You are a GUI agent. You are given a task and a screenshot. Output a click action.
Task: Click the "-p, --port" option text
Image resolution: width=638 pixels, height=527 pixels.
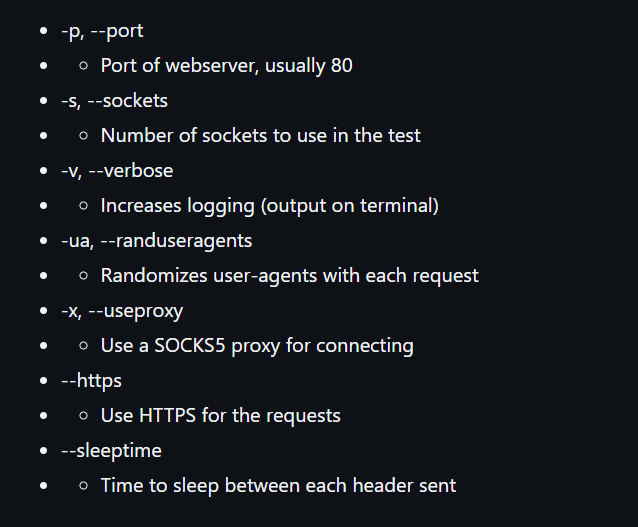click(102, 31)
